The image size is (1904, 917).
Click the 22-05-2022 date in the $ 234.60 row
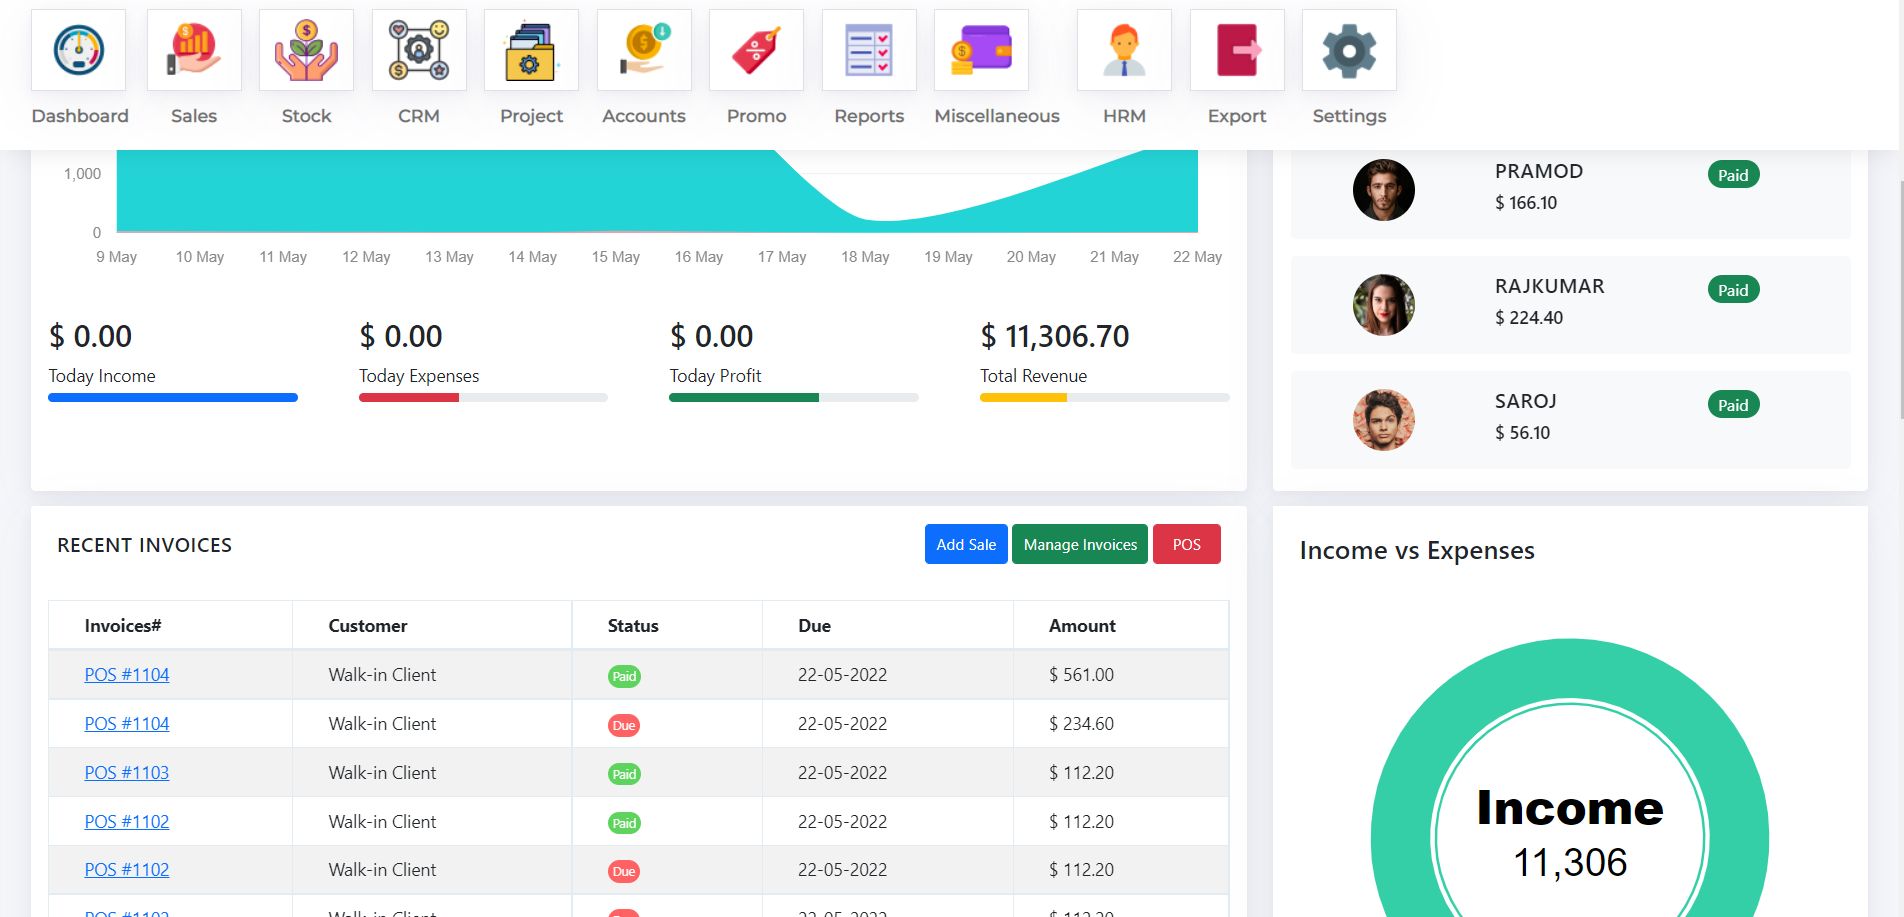842,724
